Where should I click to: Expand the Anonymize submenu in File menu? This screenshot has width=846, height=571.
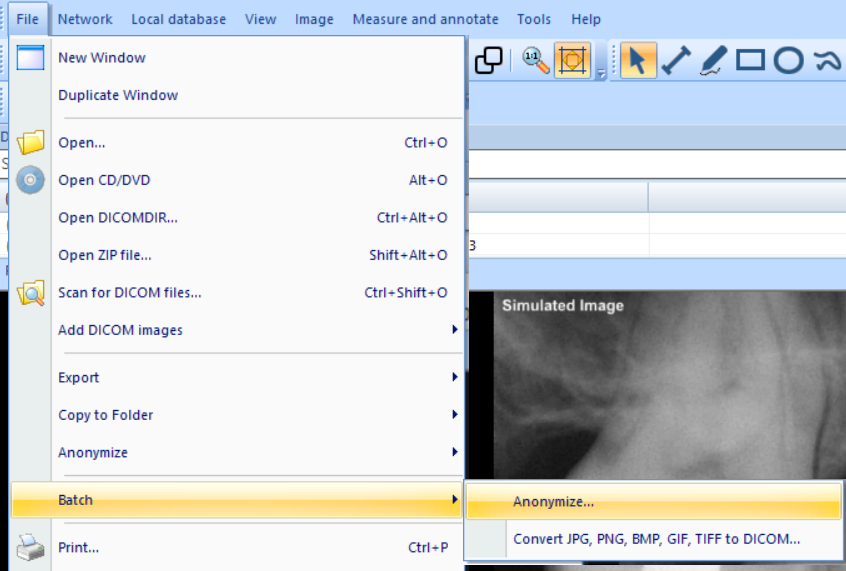tap(237, 452)
